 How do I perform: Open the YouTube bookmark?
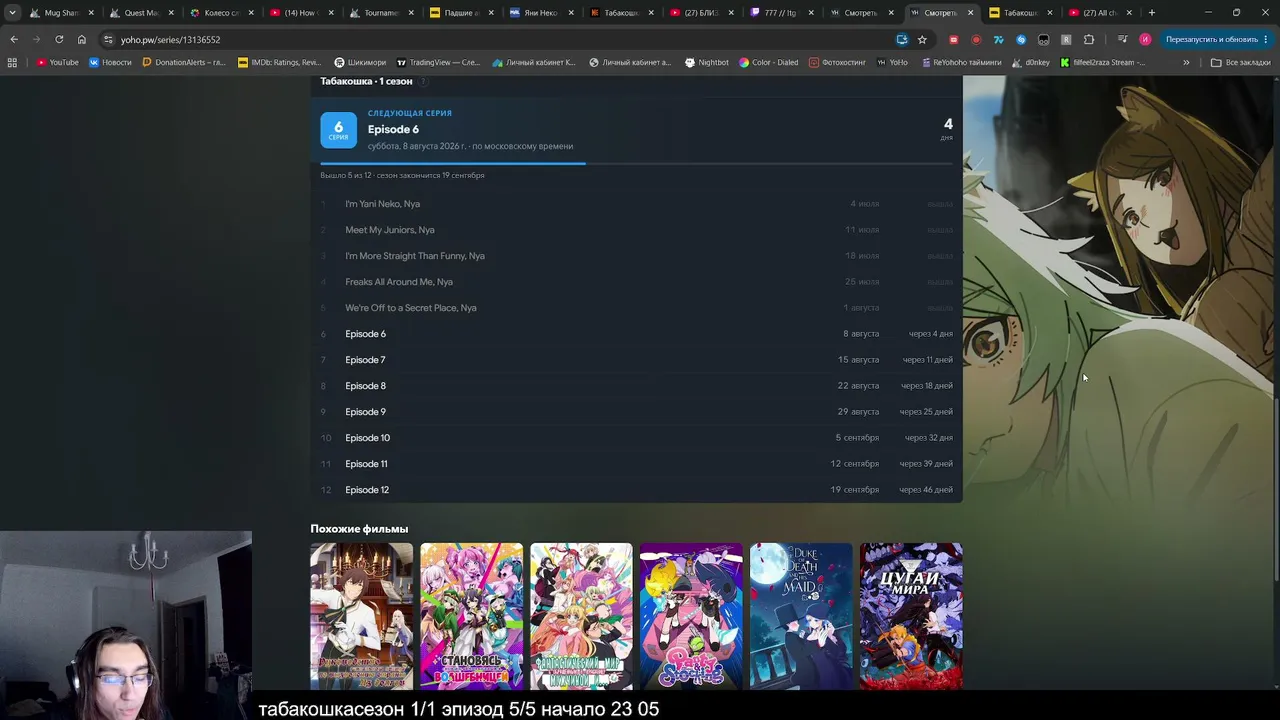point(57,62)
